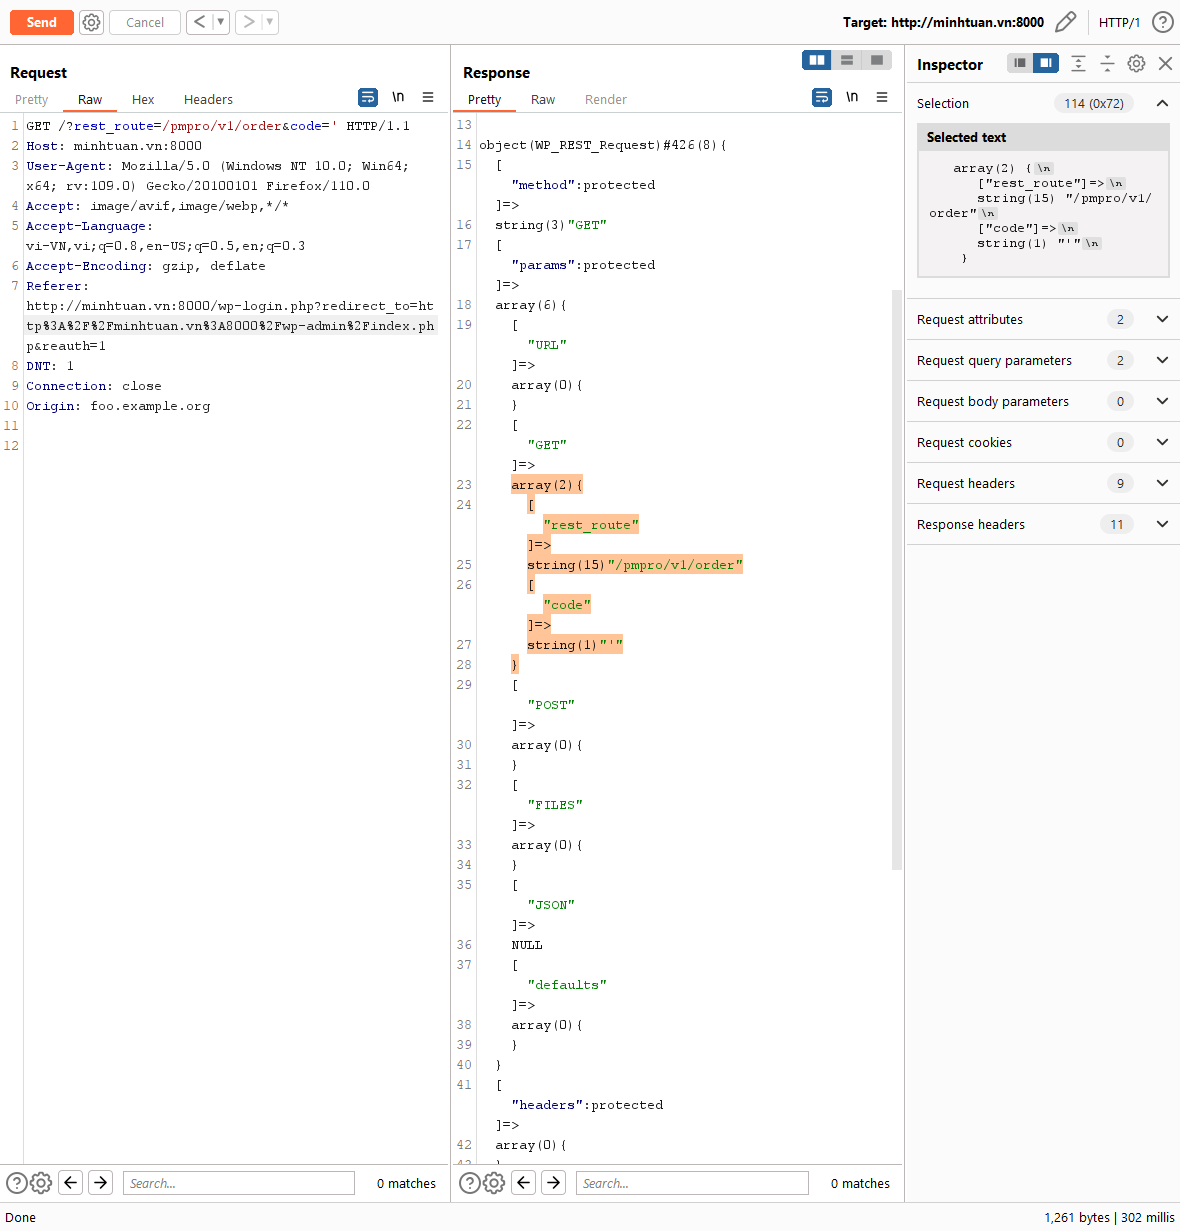Switch request view to Pretty tab
The width and height of the screenshot is (1180, 1231).
point(32,99)
